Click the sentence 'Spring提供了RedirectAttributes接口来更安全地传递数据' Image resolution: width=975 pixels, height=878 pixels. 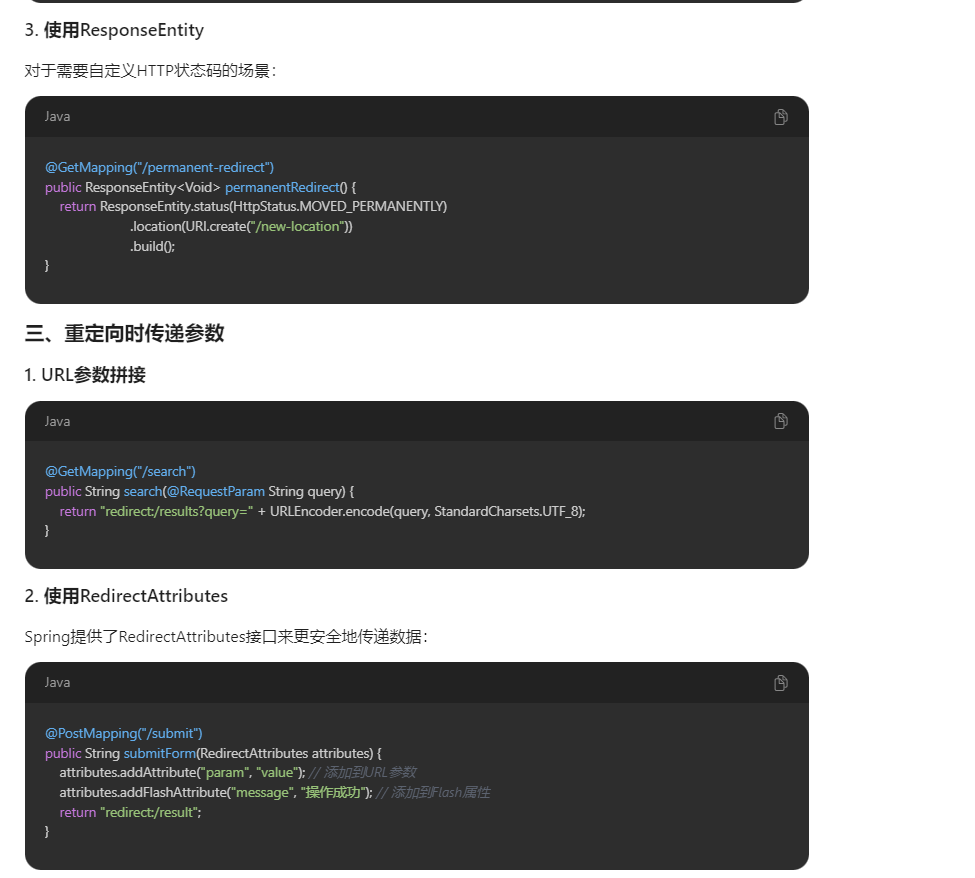click(x=226, y=637)
